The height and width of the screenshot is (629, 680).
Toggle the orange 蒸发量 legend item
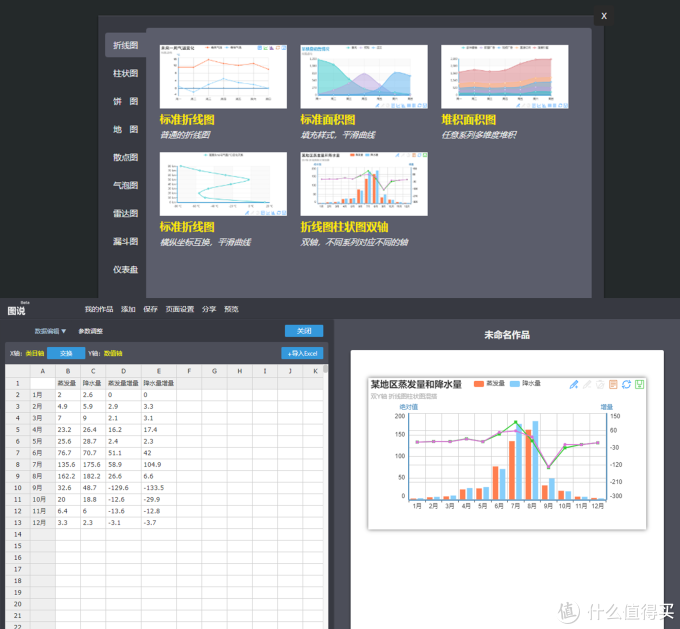[489, 383]
